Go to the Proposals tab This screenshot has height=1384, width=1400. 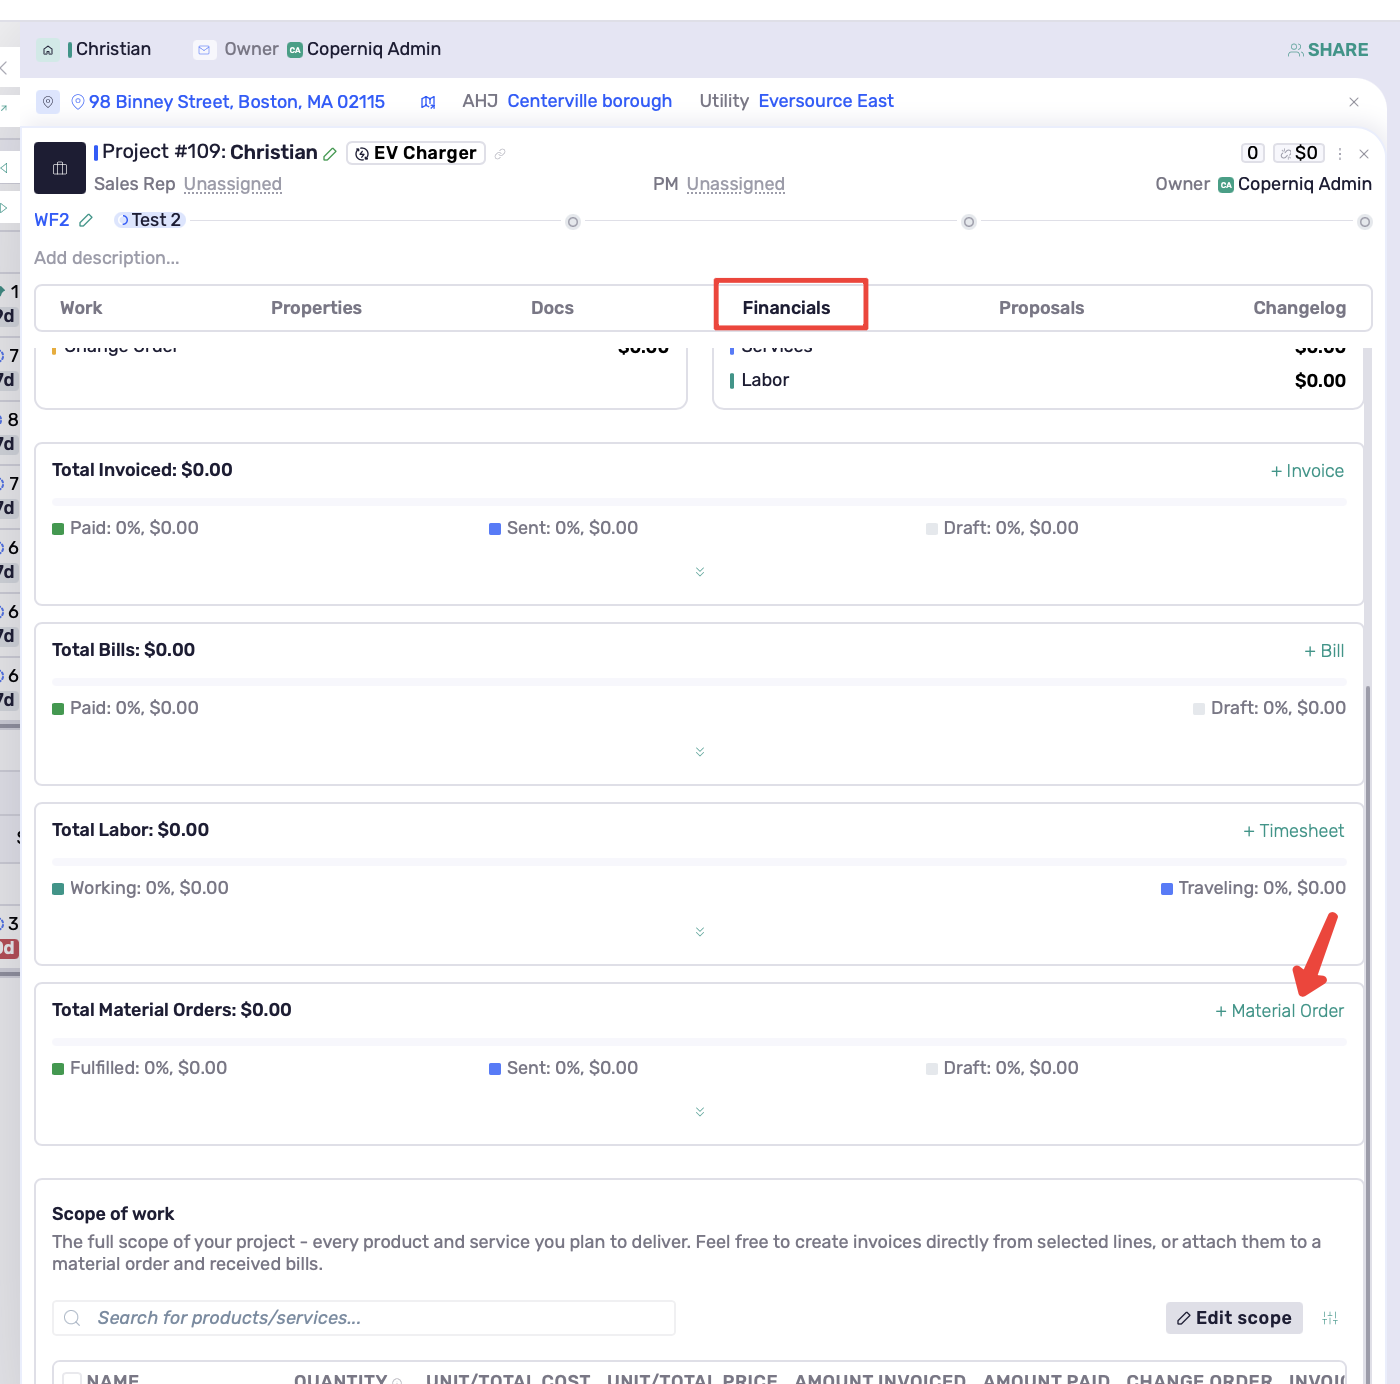(x=1041, y=308)
